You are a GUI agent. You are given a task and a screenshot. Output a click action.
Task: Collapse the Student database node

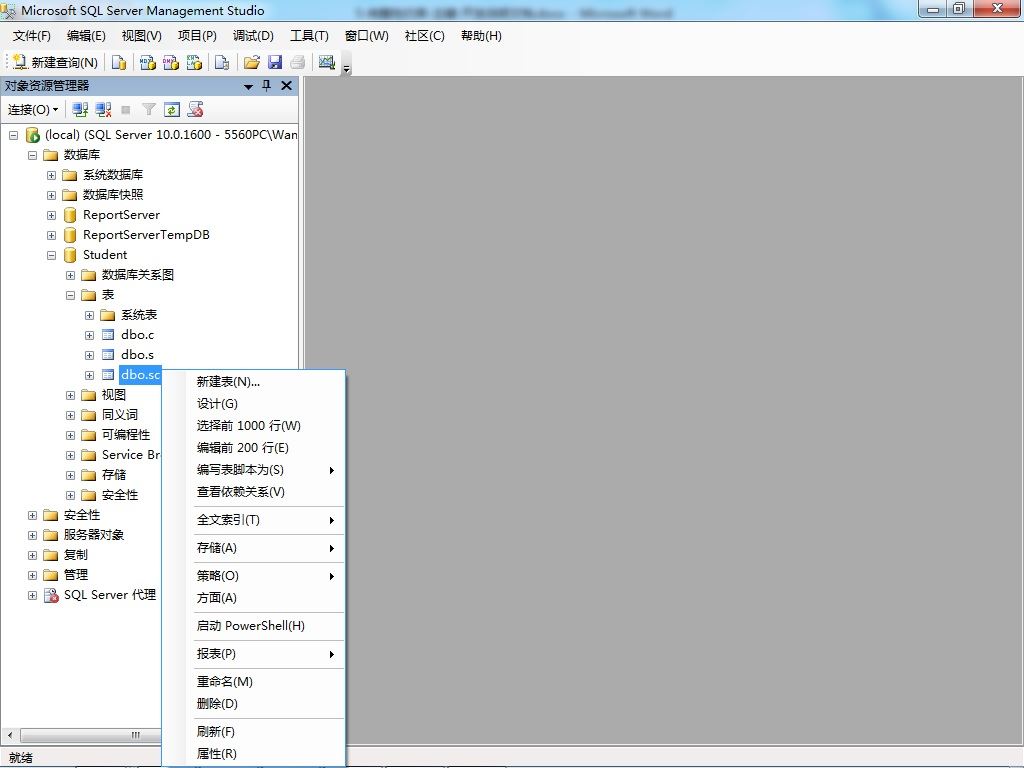(x=51, y=255)
